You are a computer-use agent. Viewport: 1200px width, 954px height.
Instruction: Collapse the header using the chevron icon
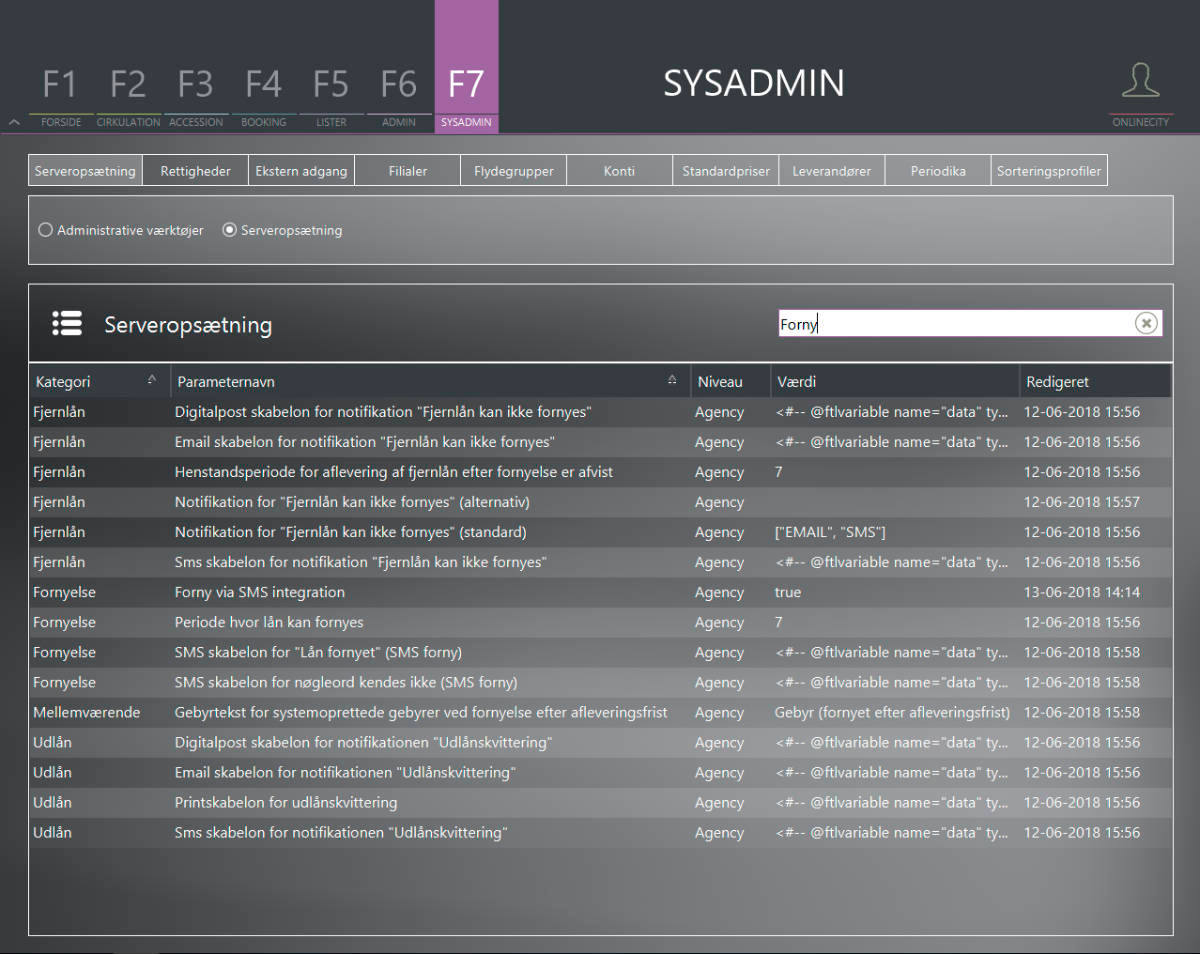13,121
